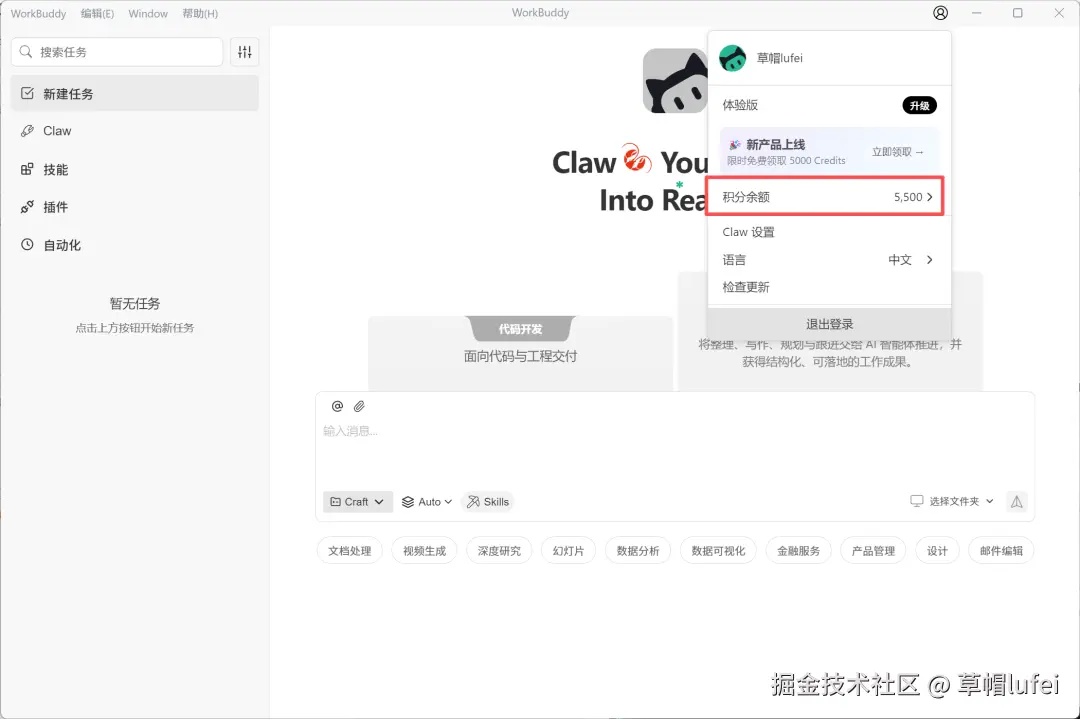Choose the 金融服务 suggestion chip

tap(798, 551)
